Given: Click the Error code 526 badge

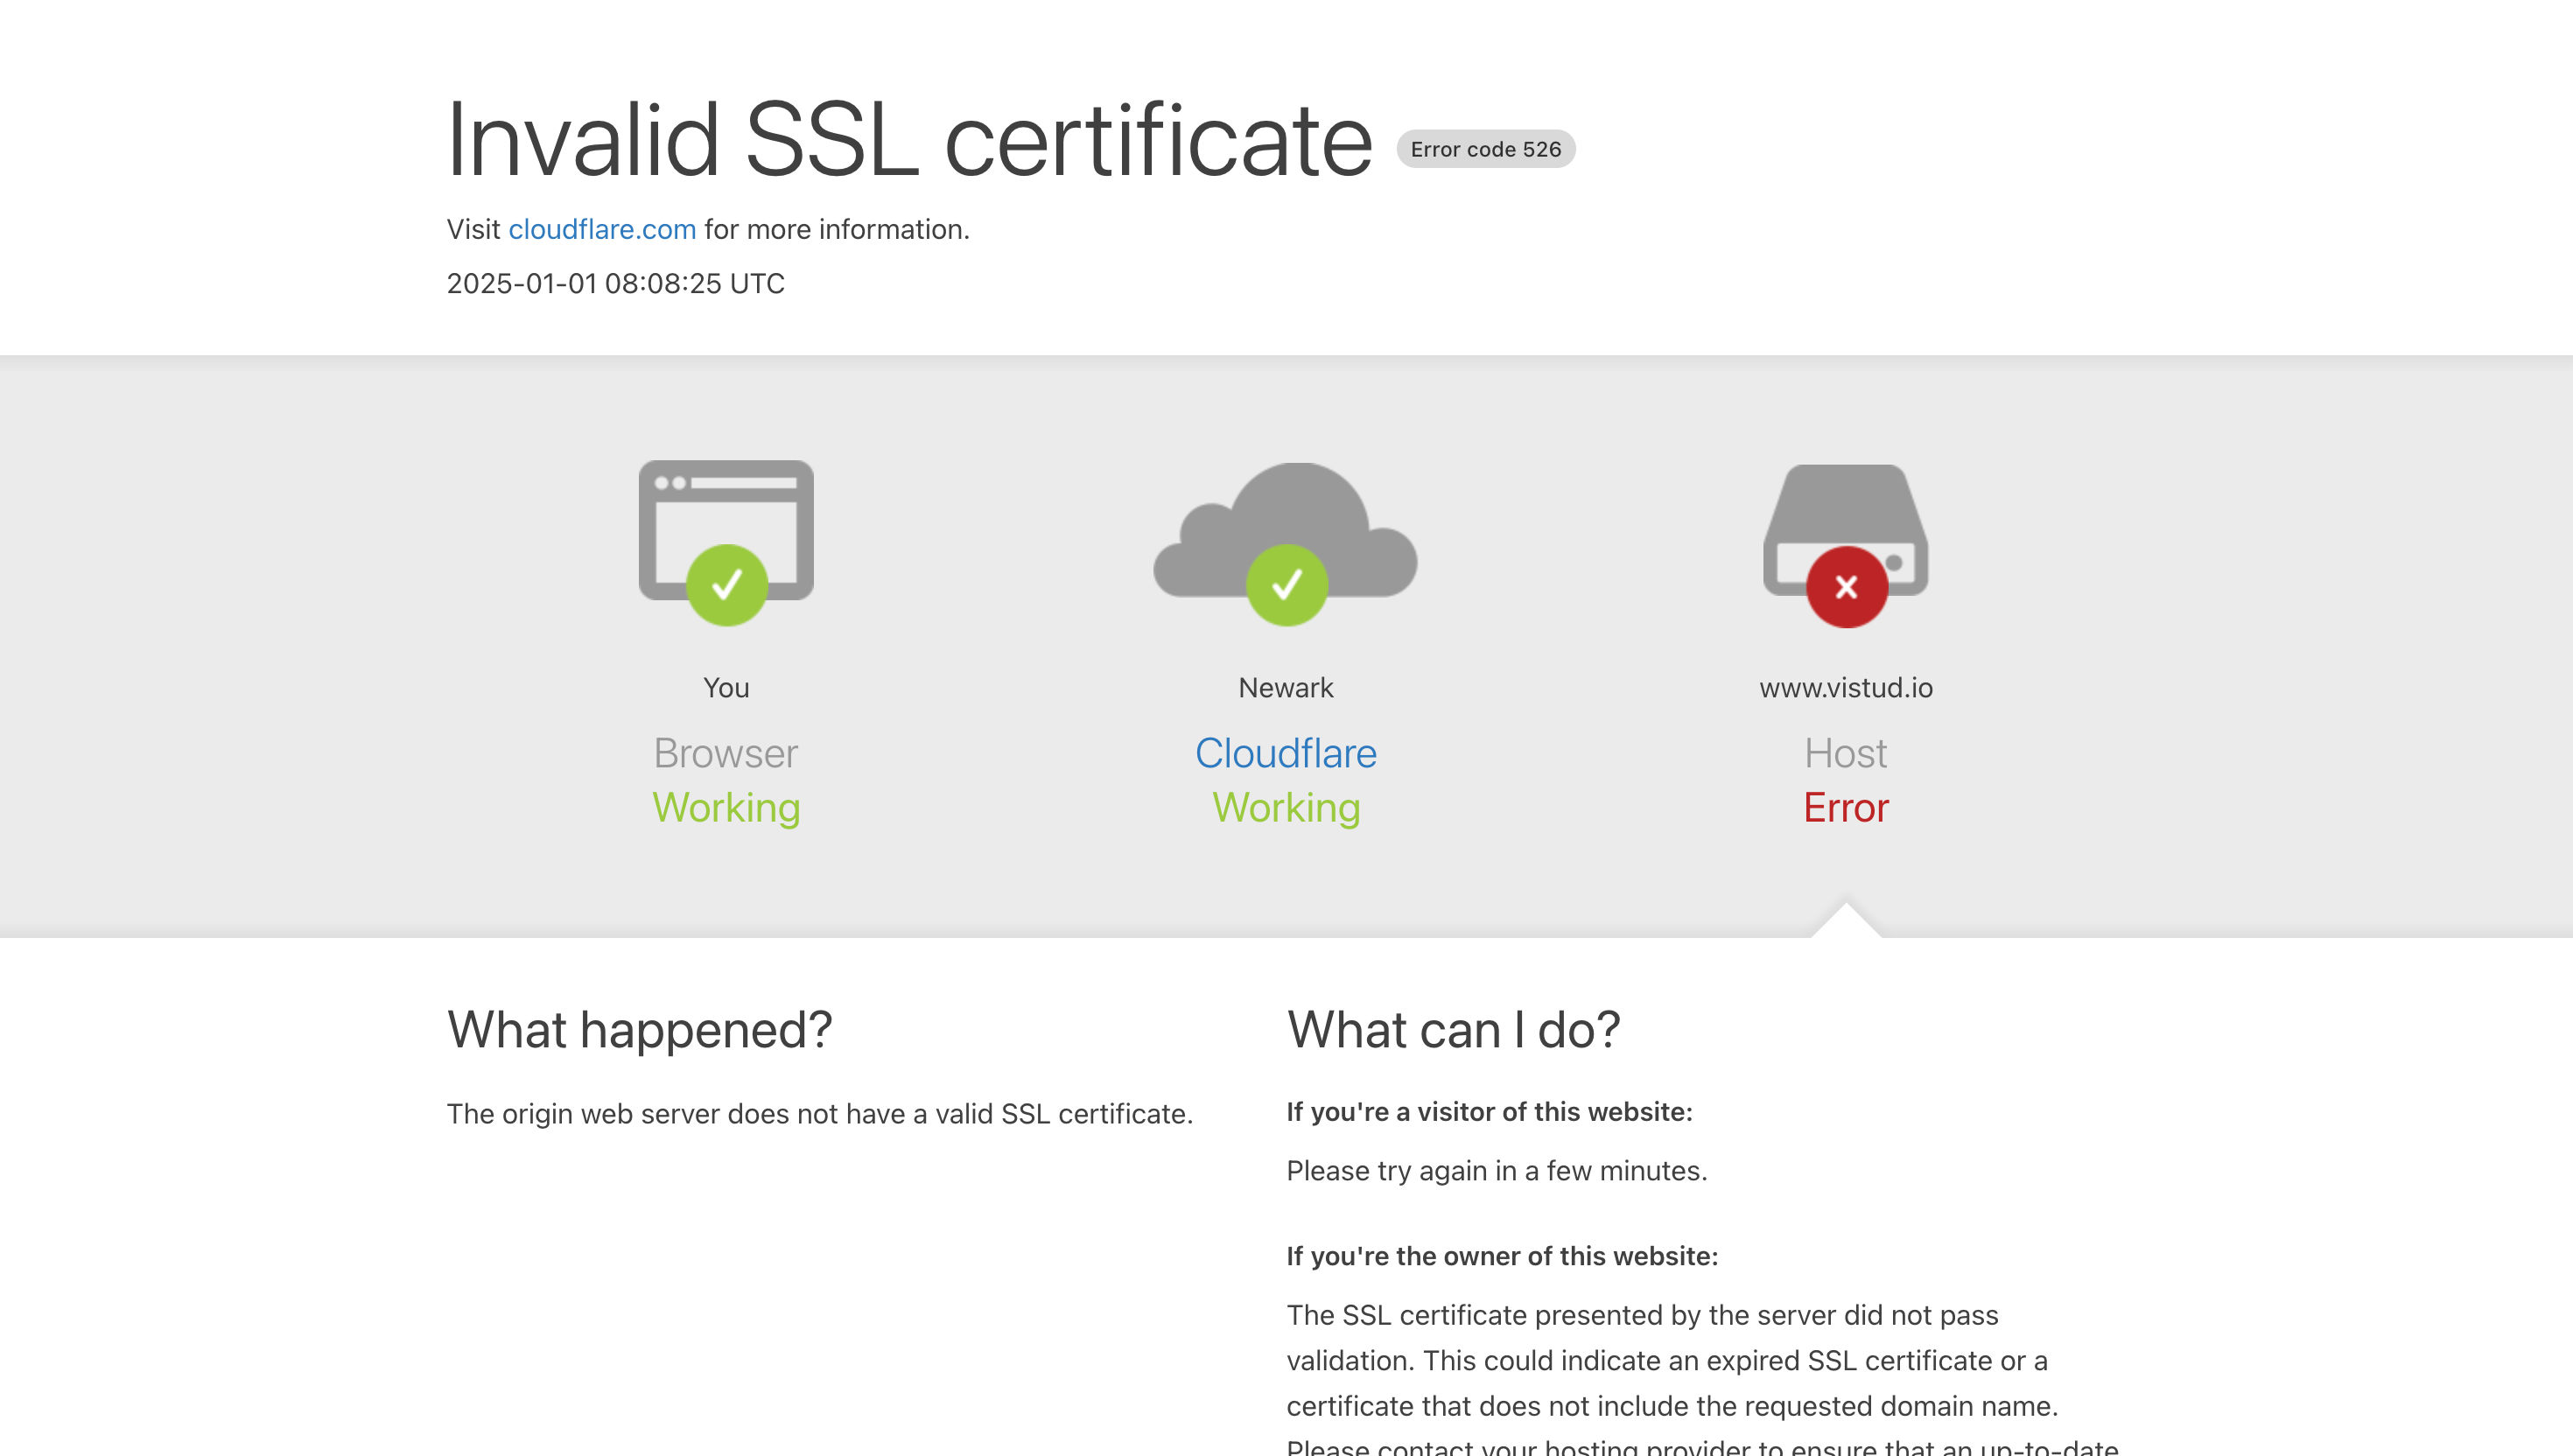Looking at the screenshot, I should click(x=1486, y=149).
